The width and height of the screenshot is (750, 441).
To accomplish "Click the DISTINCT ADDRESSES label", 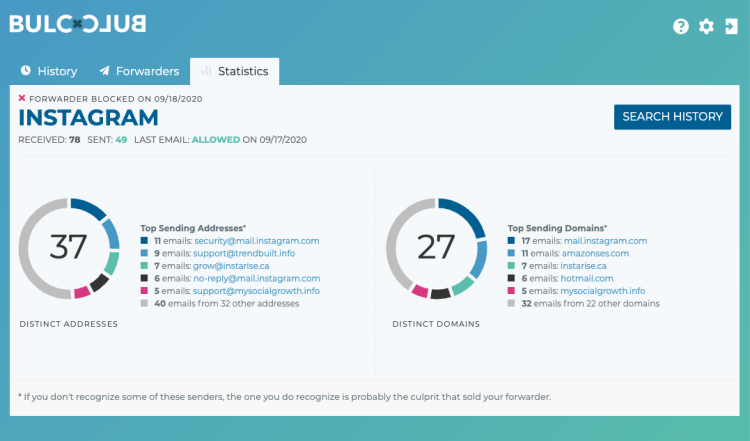I will pos(68,324).
